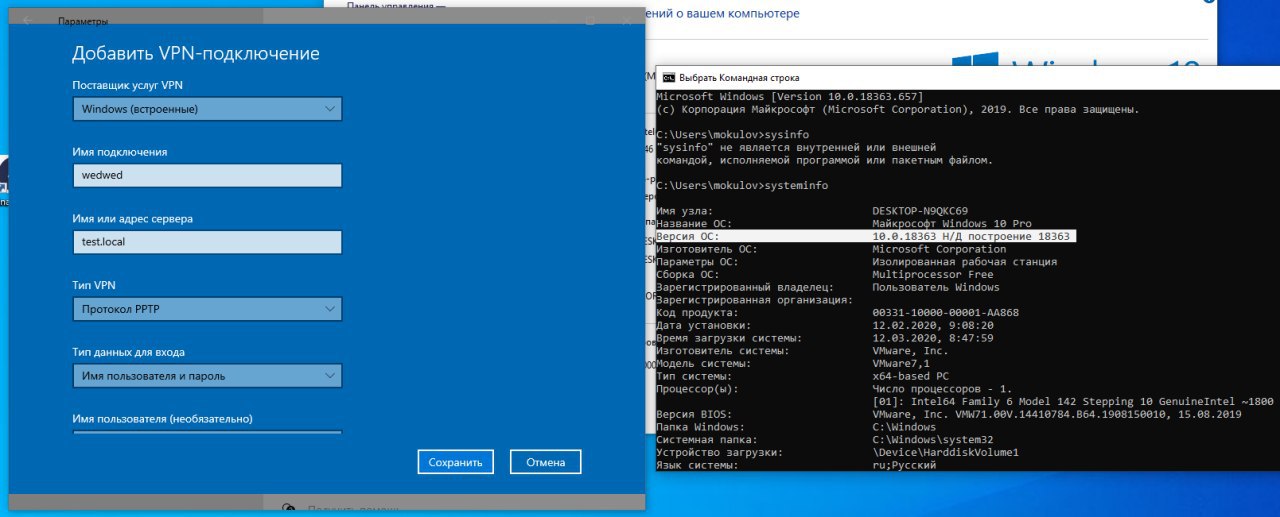This screenshot has height=517, width=1280.
Task: Click the Параметры window title text
Action: pyautogui.click(x=84, y=21)
